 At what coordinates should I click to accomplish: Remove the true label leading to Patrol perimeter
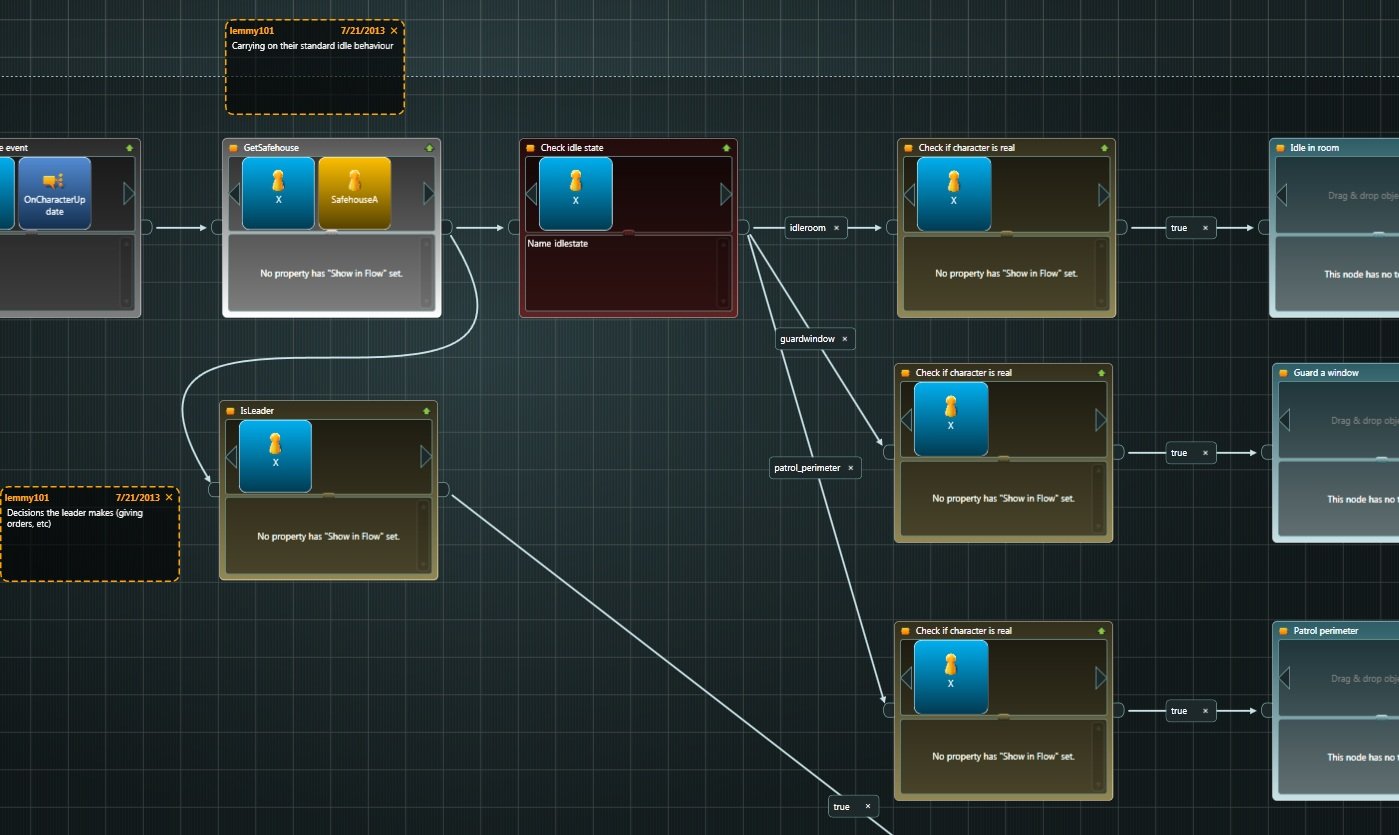coord(1205,711)
